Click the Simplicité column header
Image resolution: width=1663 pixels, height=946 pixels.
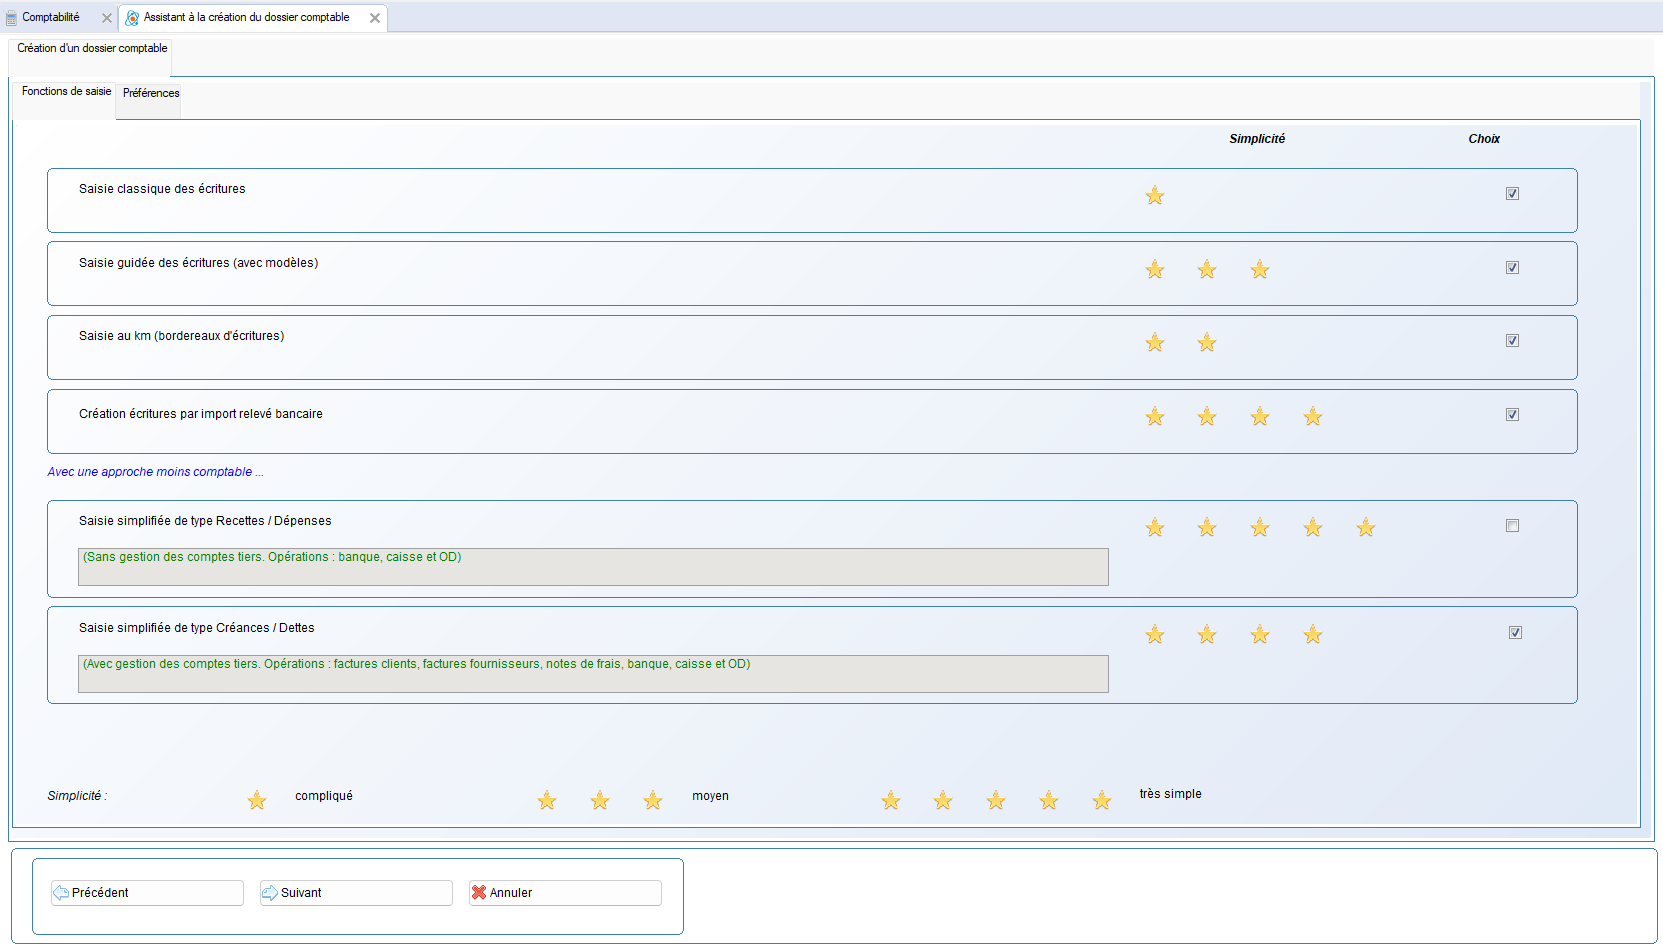(x=1257, y=139)
